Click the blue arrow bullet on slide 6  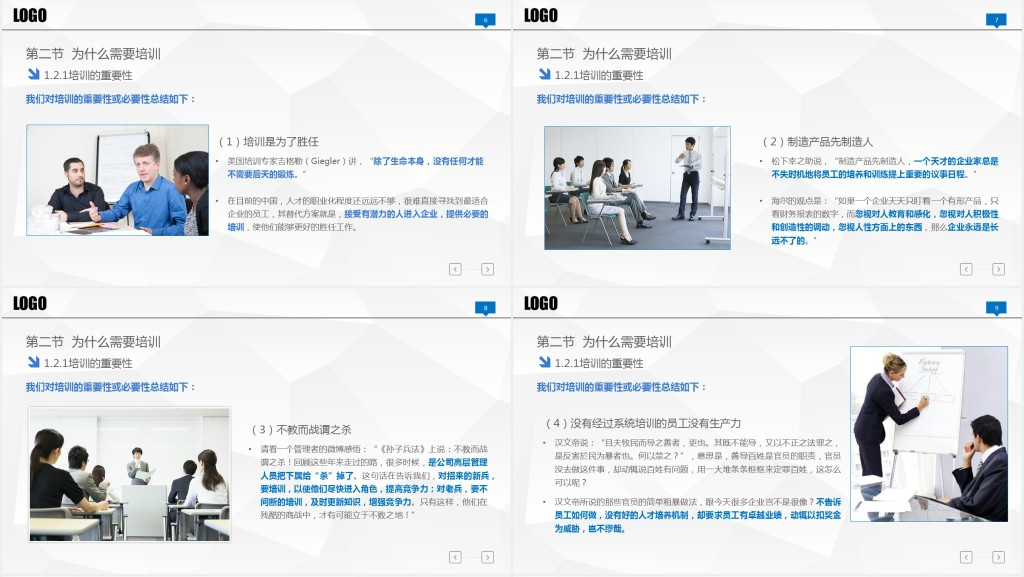coord(33,74)
